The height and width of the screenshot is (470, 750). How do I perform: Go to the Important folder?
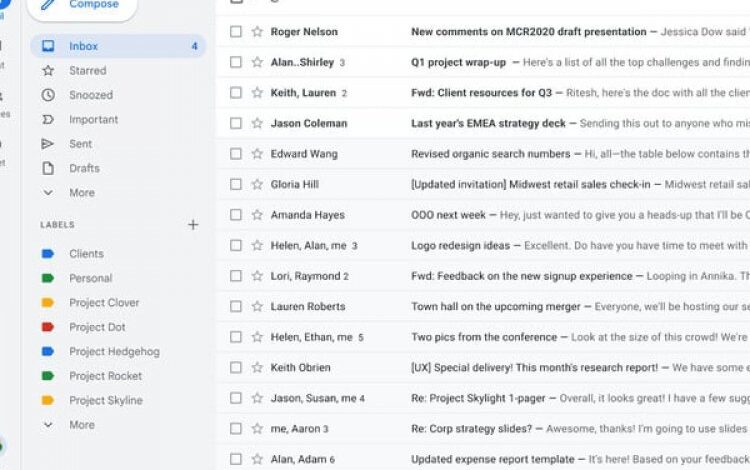click(x=93, y=120)
